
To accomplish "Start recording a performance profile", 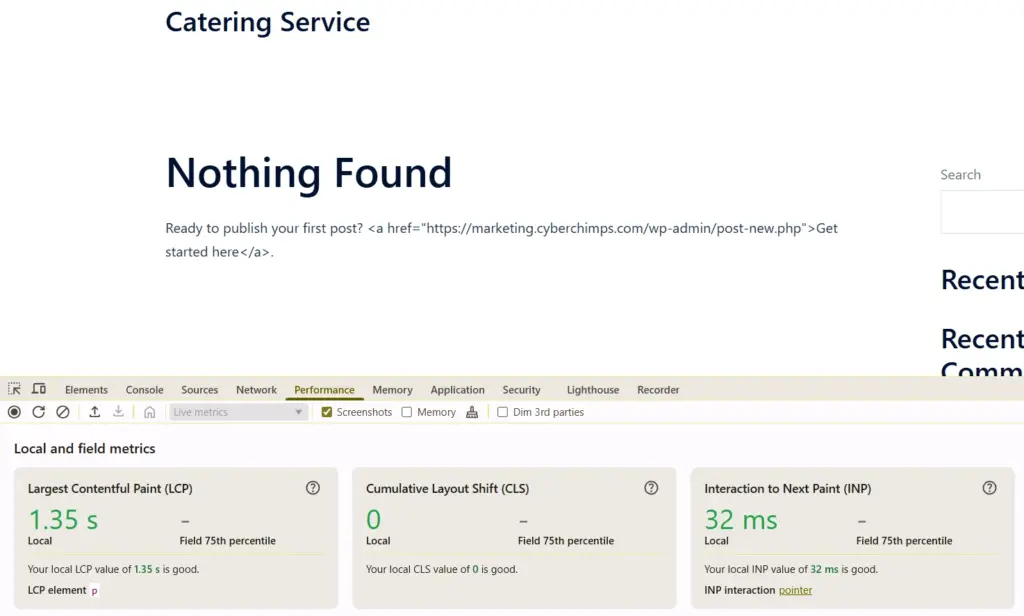I will pyautogui.click(x=14, y=412).
